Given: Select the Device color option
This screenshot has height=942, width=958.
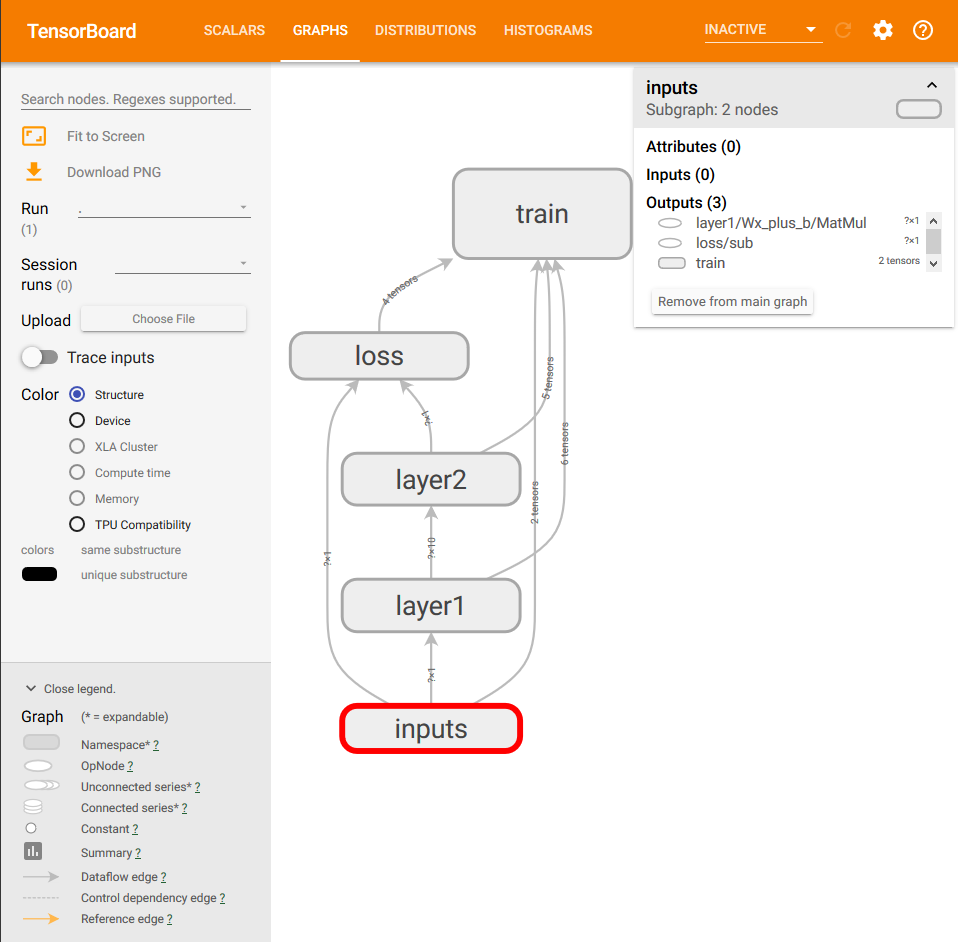Looking at the screenshot, I should pyautogui.click(x=77, y=420).
